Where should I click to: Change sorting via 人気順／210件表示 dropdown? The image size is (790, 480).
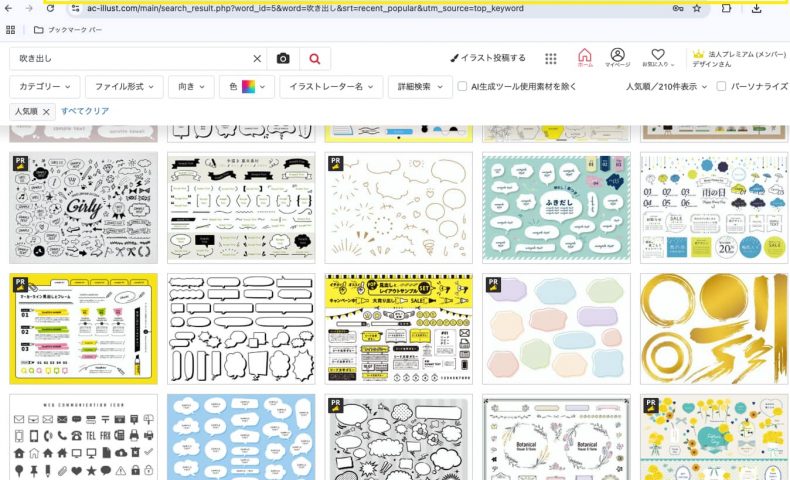pyautogui.click(x=666, y=87)
